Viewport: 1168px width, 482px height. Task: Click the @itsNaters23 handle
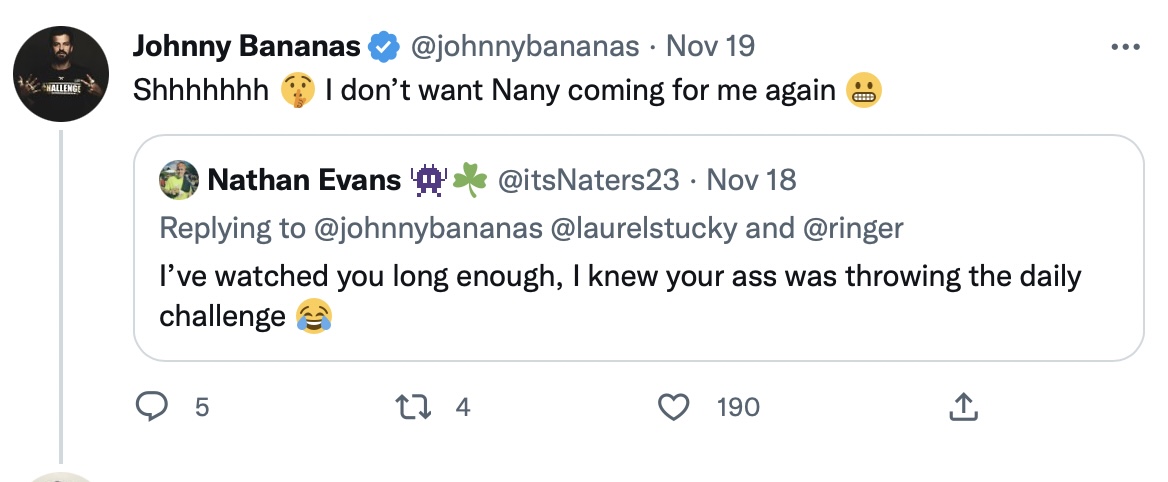point(588,180)
